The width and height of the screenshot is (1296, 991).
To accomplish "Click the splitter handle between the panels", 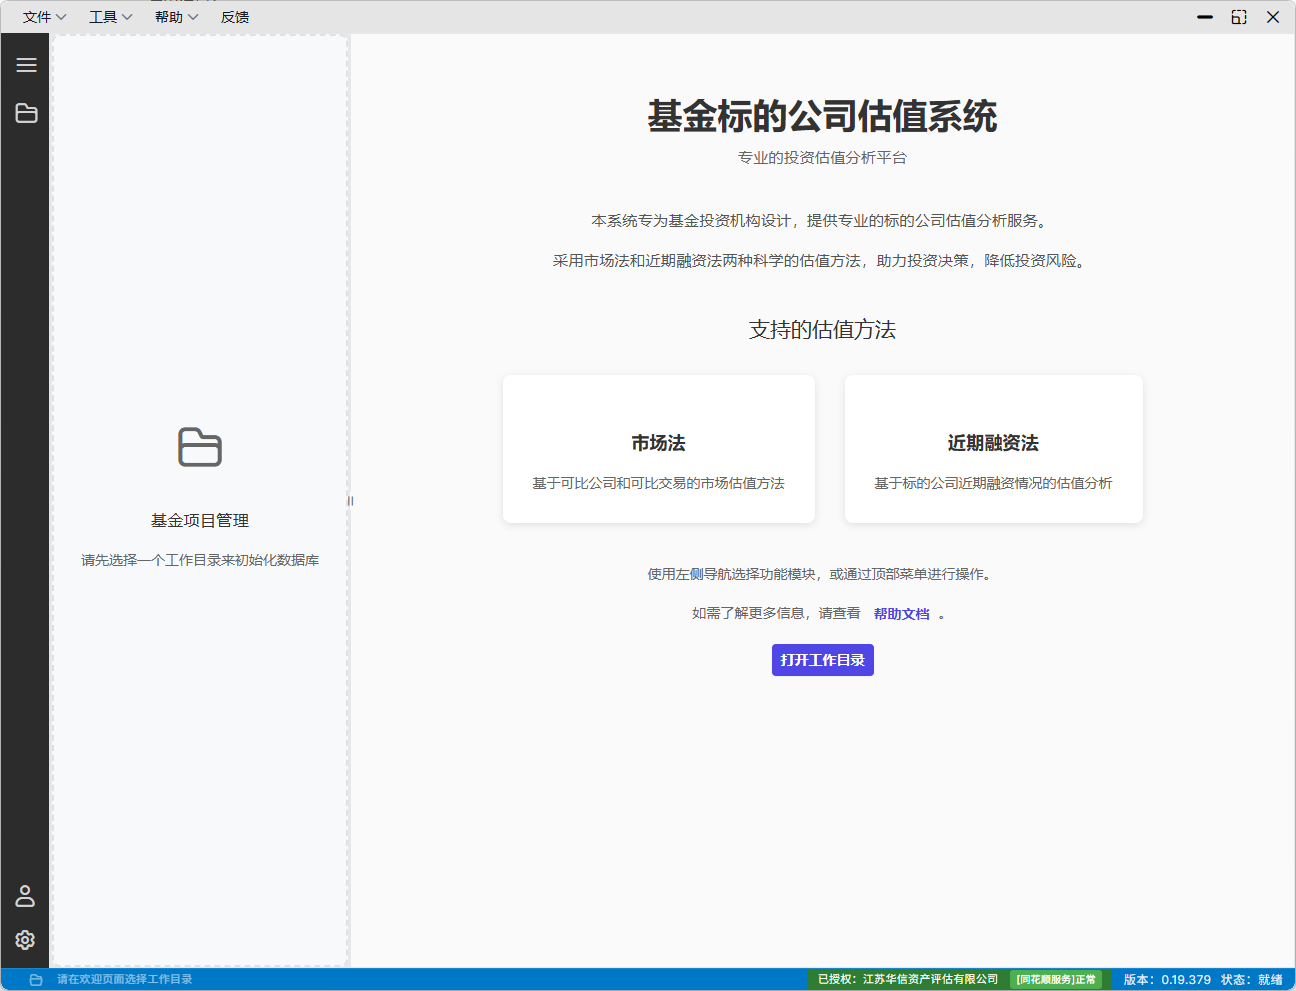I will click(350, 501).
